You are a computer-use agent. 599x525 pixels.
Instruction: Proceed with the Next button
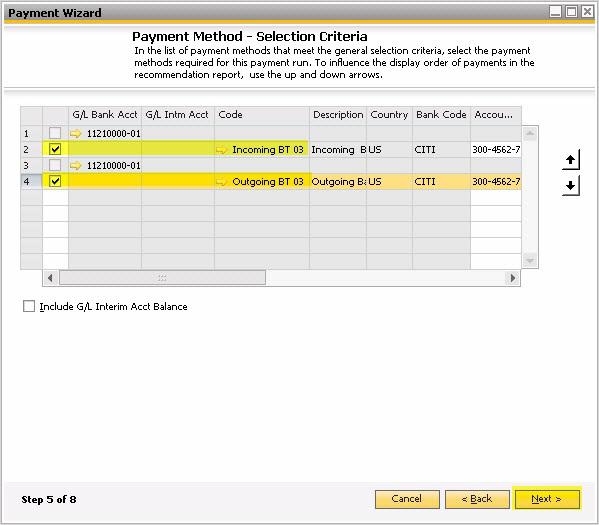(x=547, y=499)
